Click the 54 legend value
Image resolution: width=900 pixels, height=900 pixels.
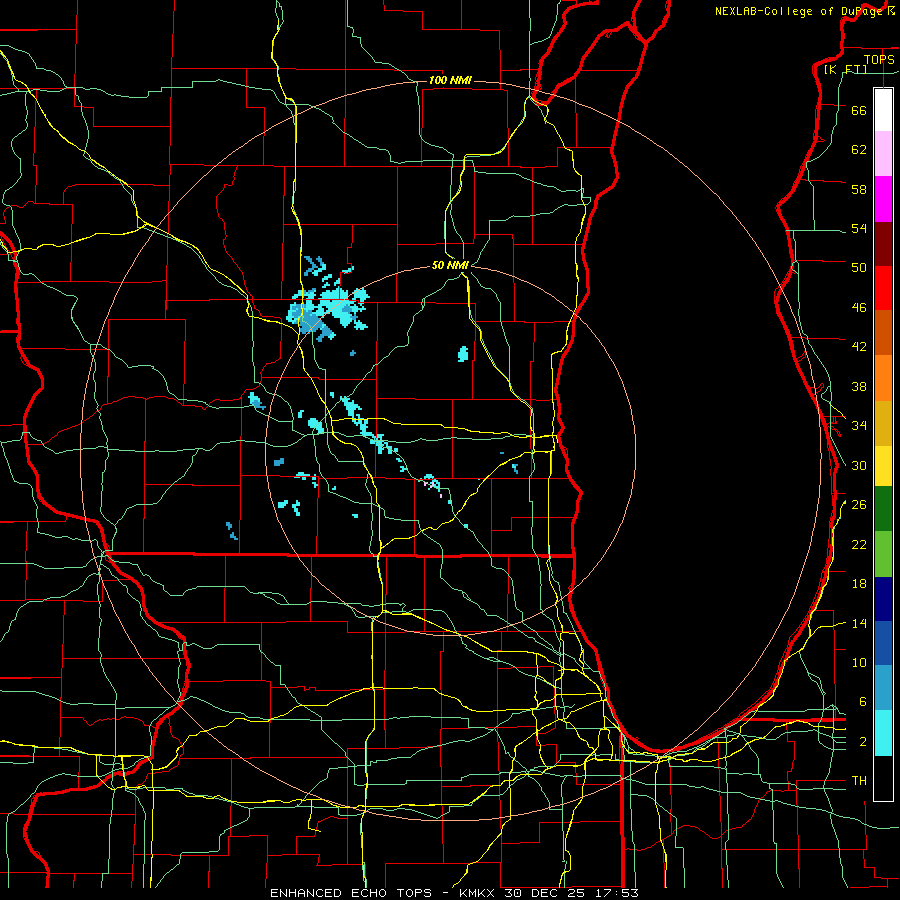[x=859, y=229]
